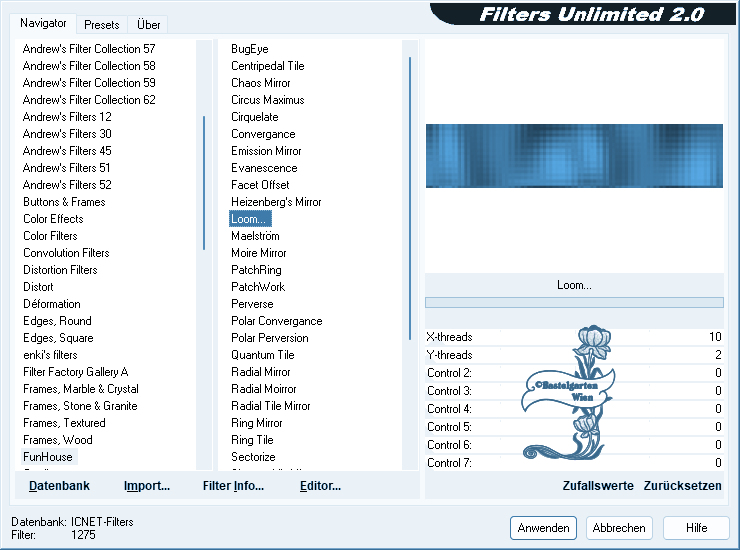The height and width of the screenshot is (550, 740).
Task: Choose the Radial Tile Mirror filter
Action: (x=271, y=406)
